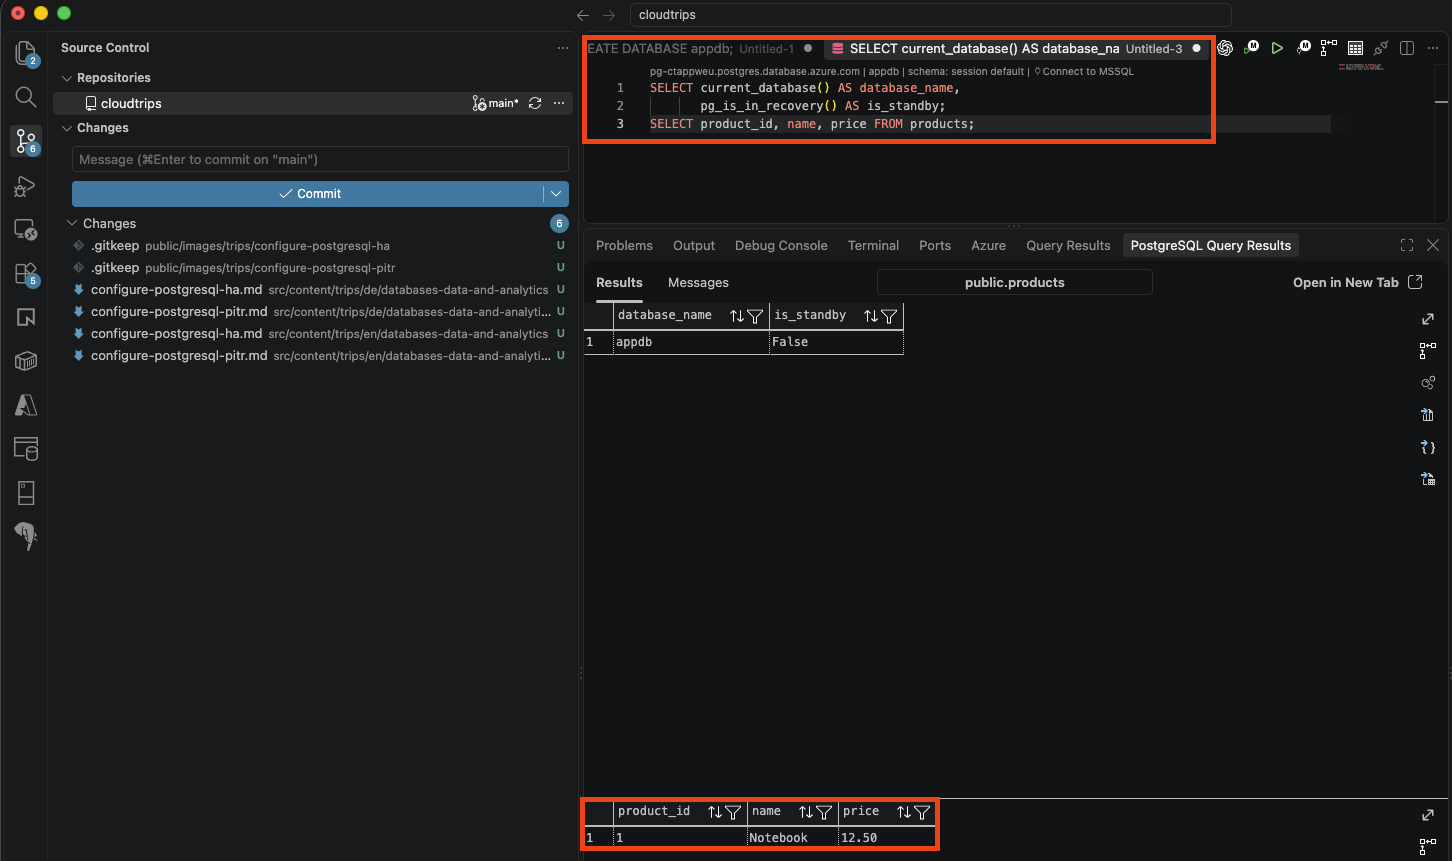Select the cloudtrips repository row
This screenshot has height=861, width=1452.
pyautogui.click(x=313, y=103)
